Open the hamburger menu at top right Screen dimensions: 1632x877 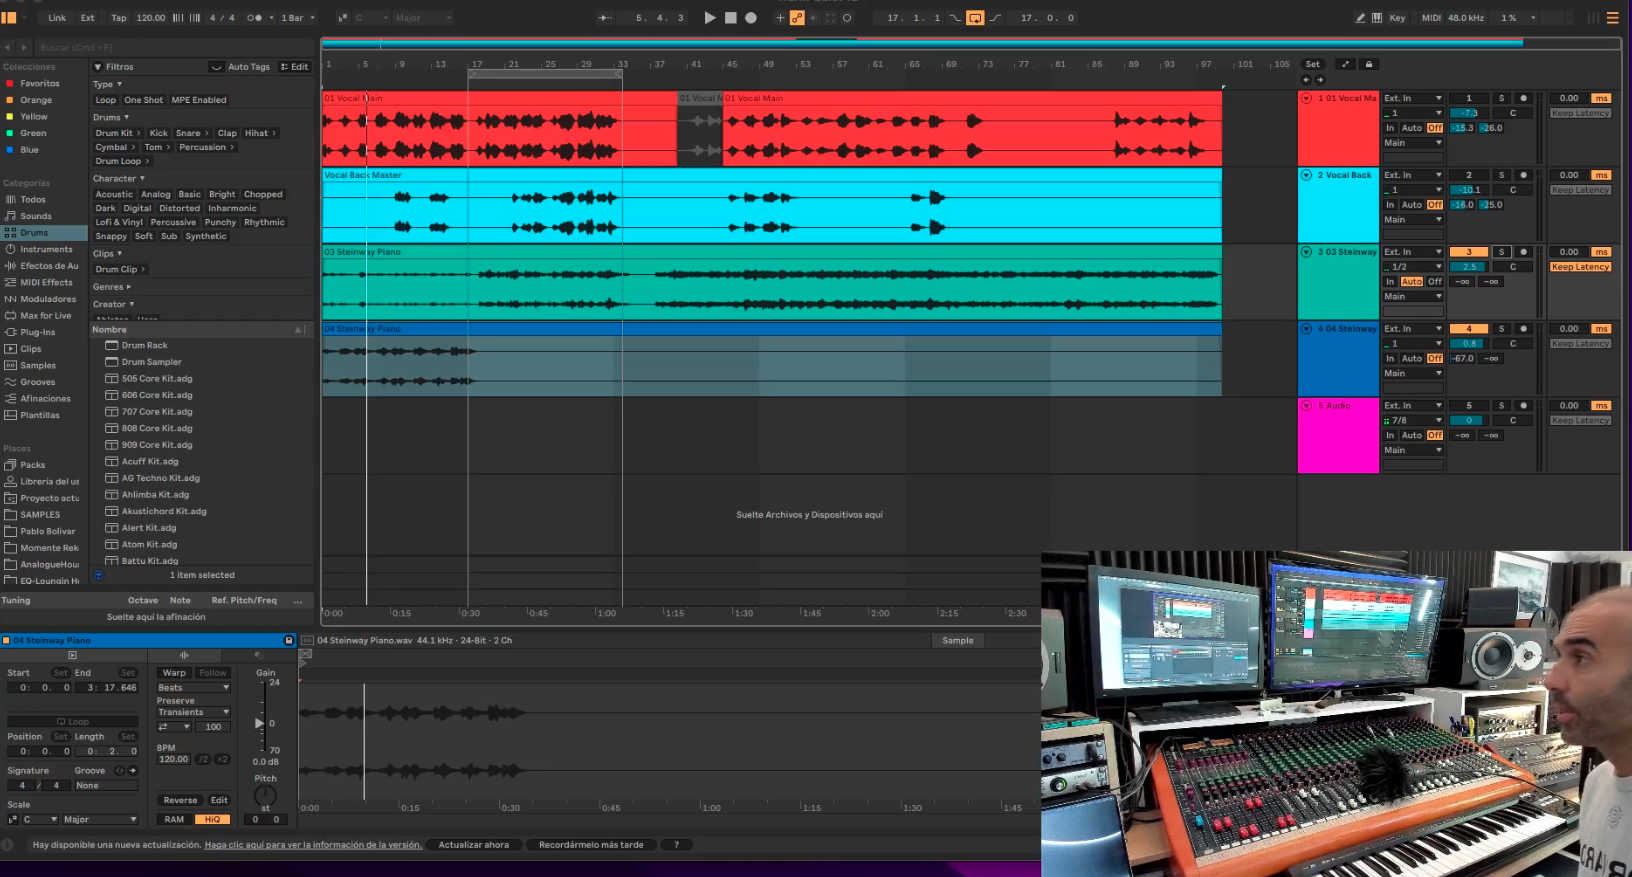click(x=1612, y=18)
